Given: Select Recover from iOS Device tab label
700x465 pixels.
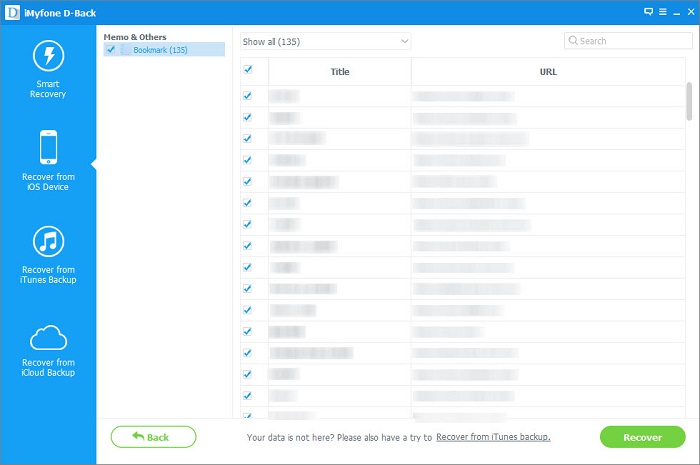Looking at the screenshot, I should point(48,182).
